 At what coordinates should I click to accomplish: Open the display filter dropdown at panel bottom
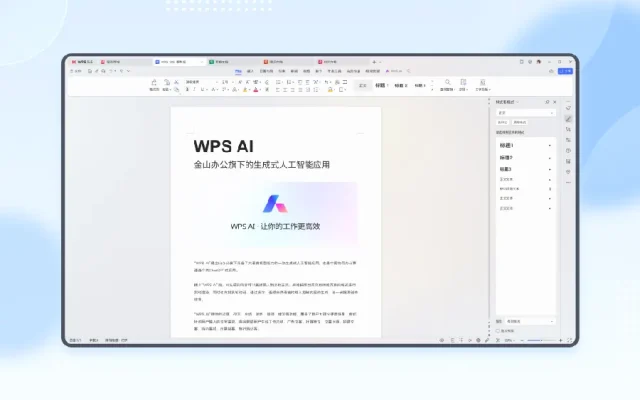pyautogui.click(x=530, y=321)
